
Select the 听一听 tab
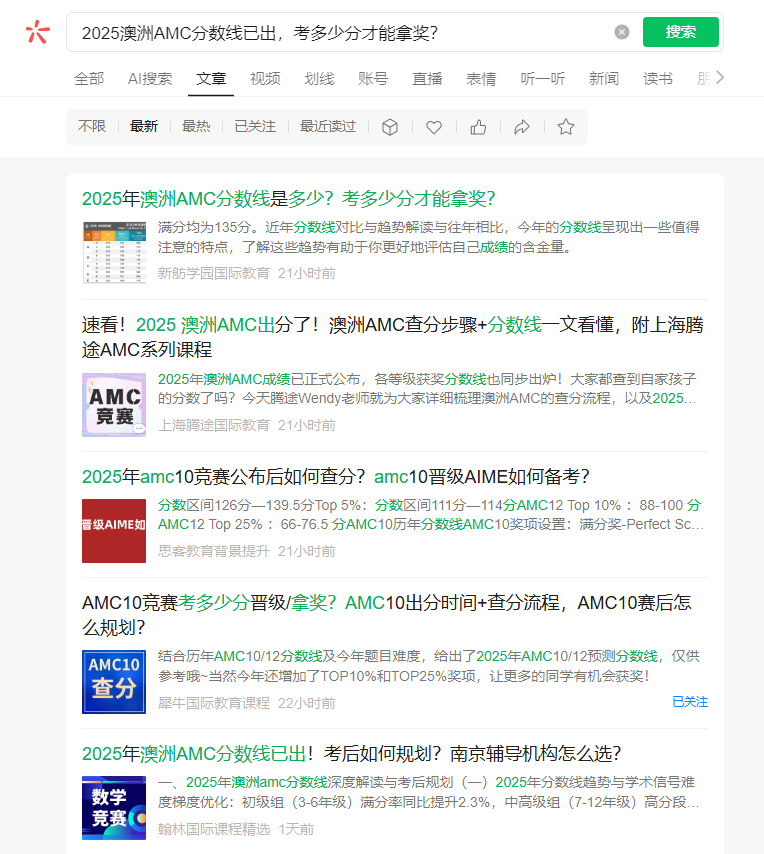[x=542, y=79]
